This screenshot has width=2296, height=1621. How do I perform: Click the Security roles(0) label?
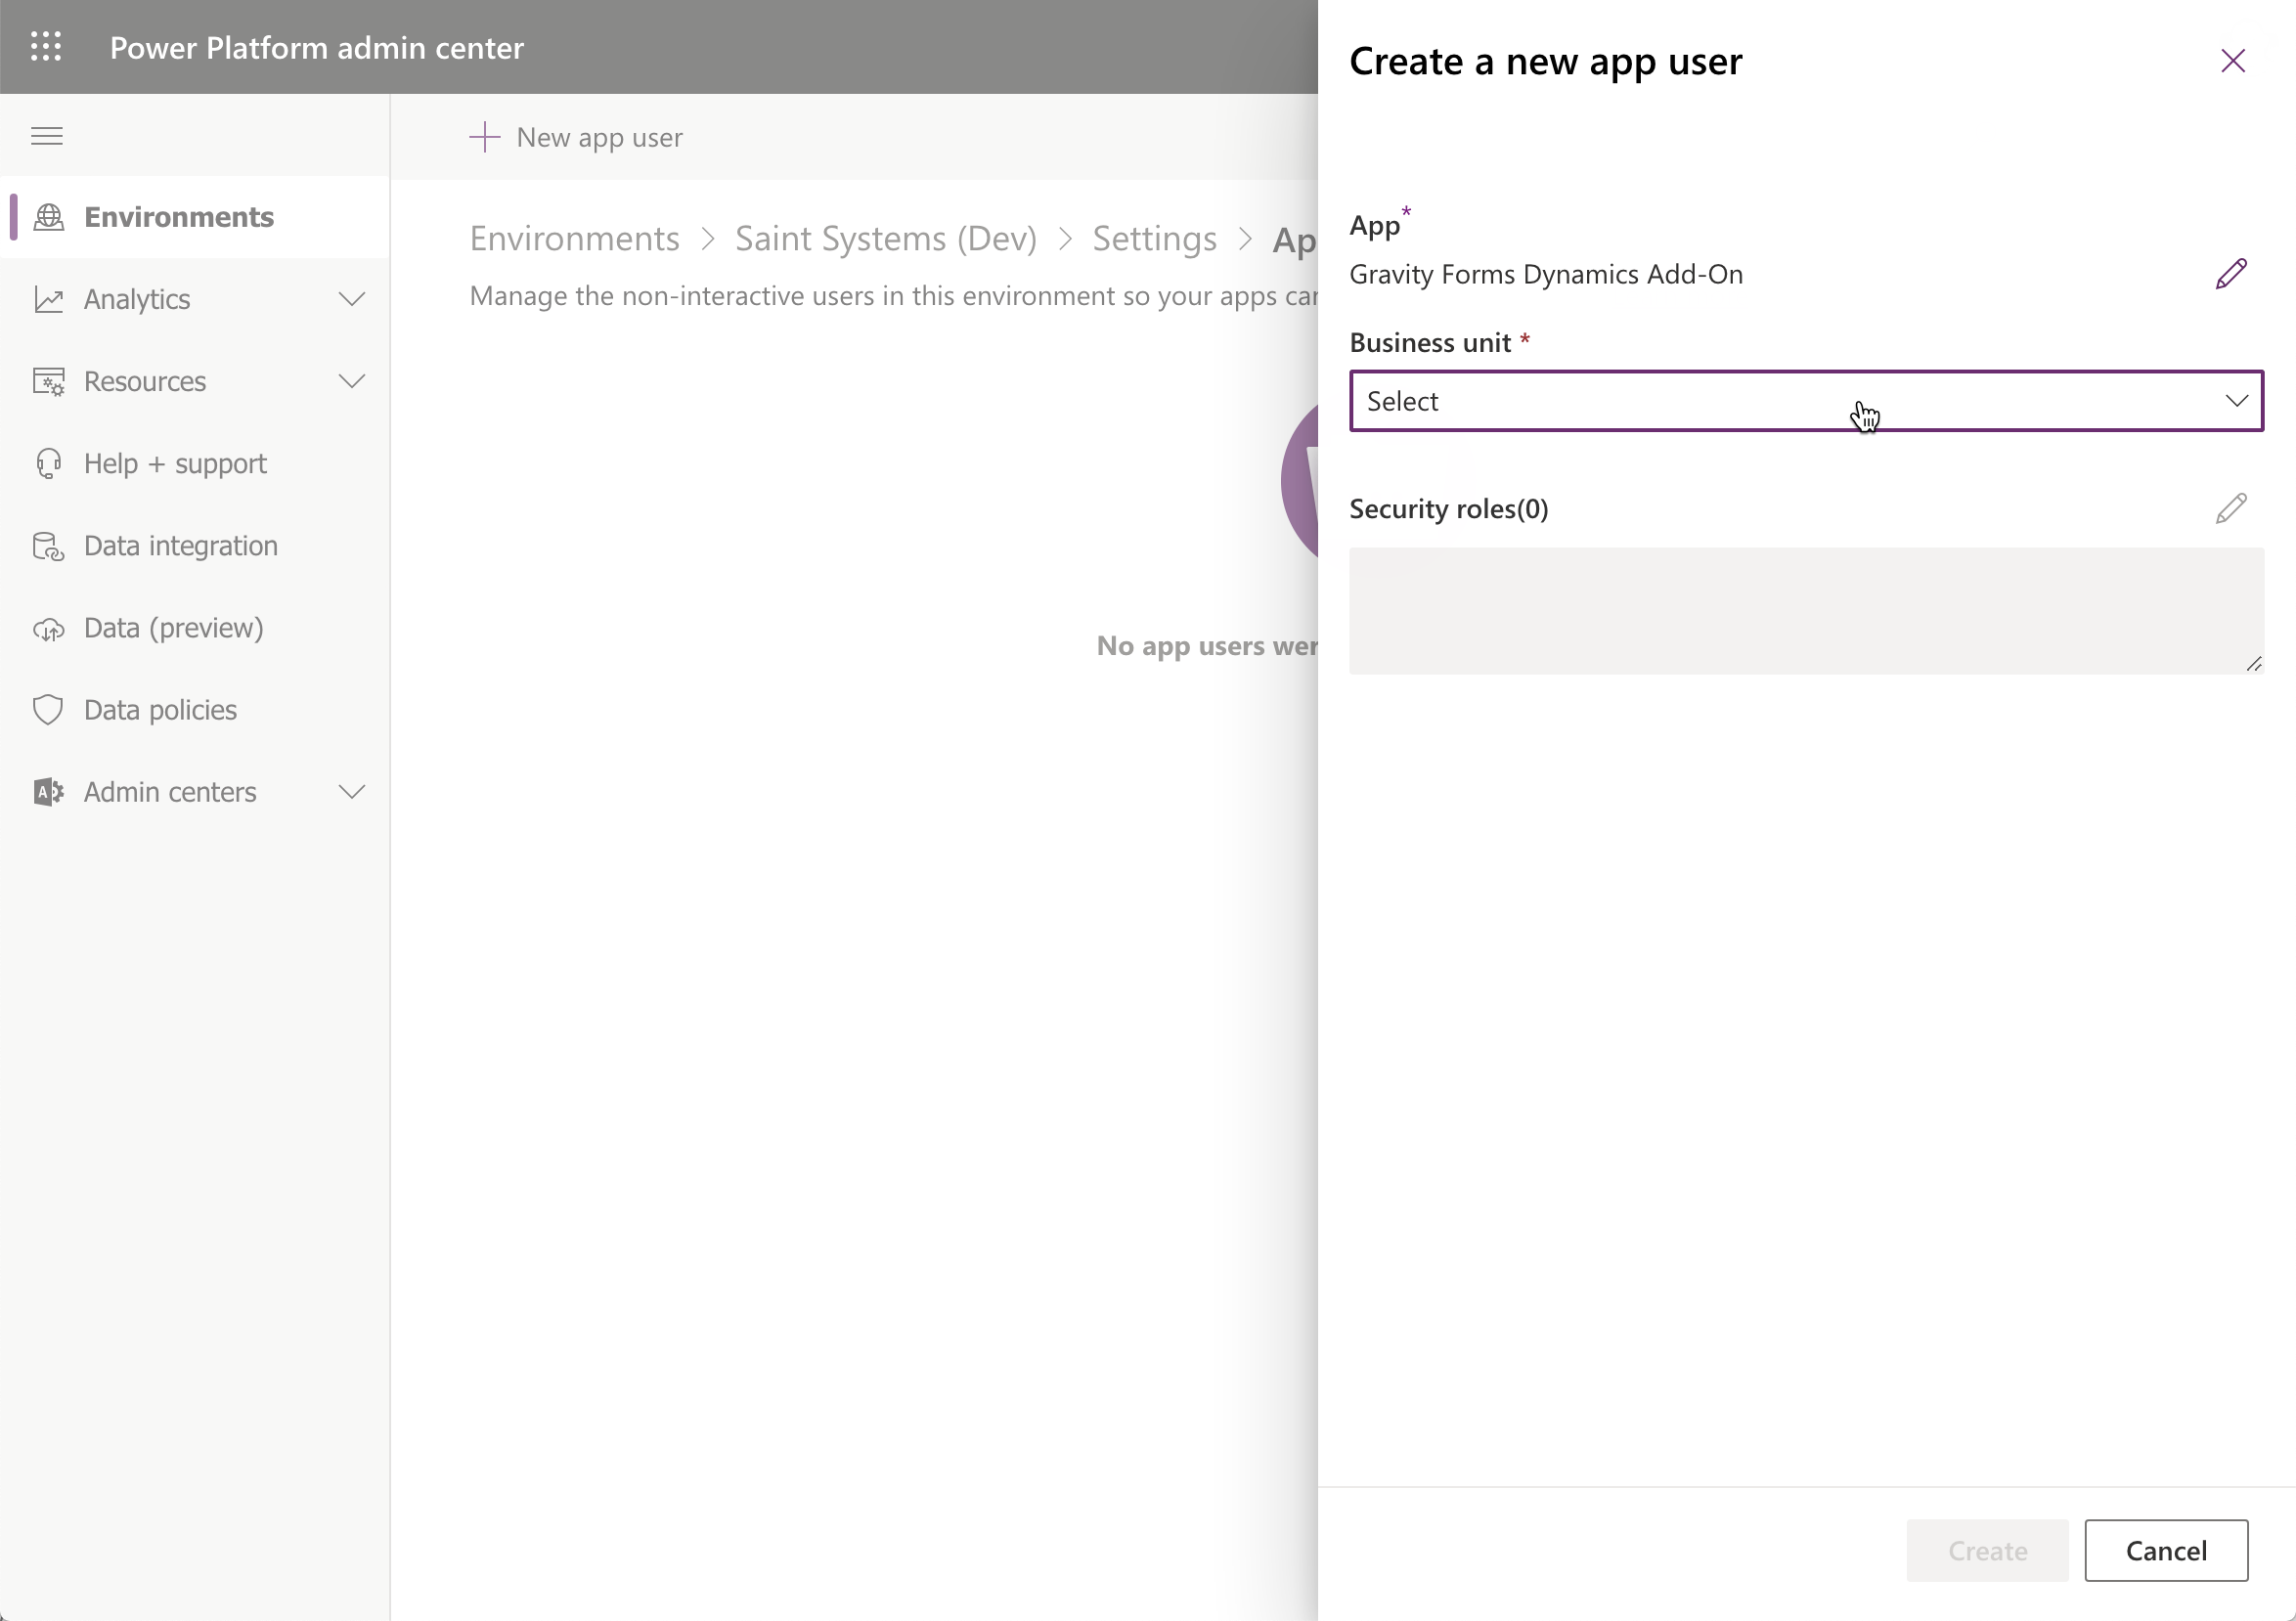(1449, 509)
